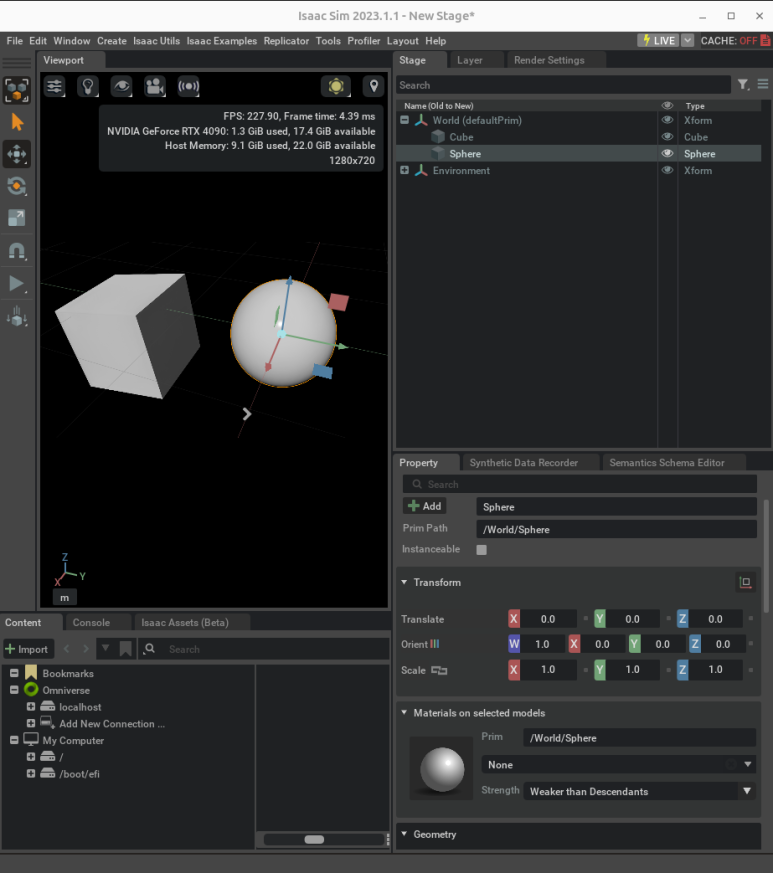The image size is (773, 873).
Task: Collapse the My Computer node
Action: [x=14, y=740]
